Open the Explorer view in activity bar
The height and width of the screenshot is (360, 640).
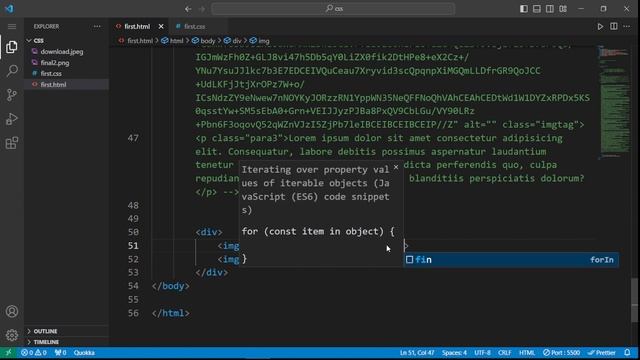coord(12,47)
